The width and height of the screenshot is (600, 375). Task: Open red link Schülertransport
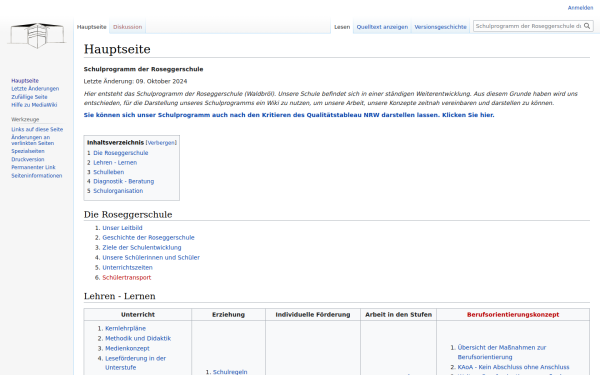coord(126,277)
